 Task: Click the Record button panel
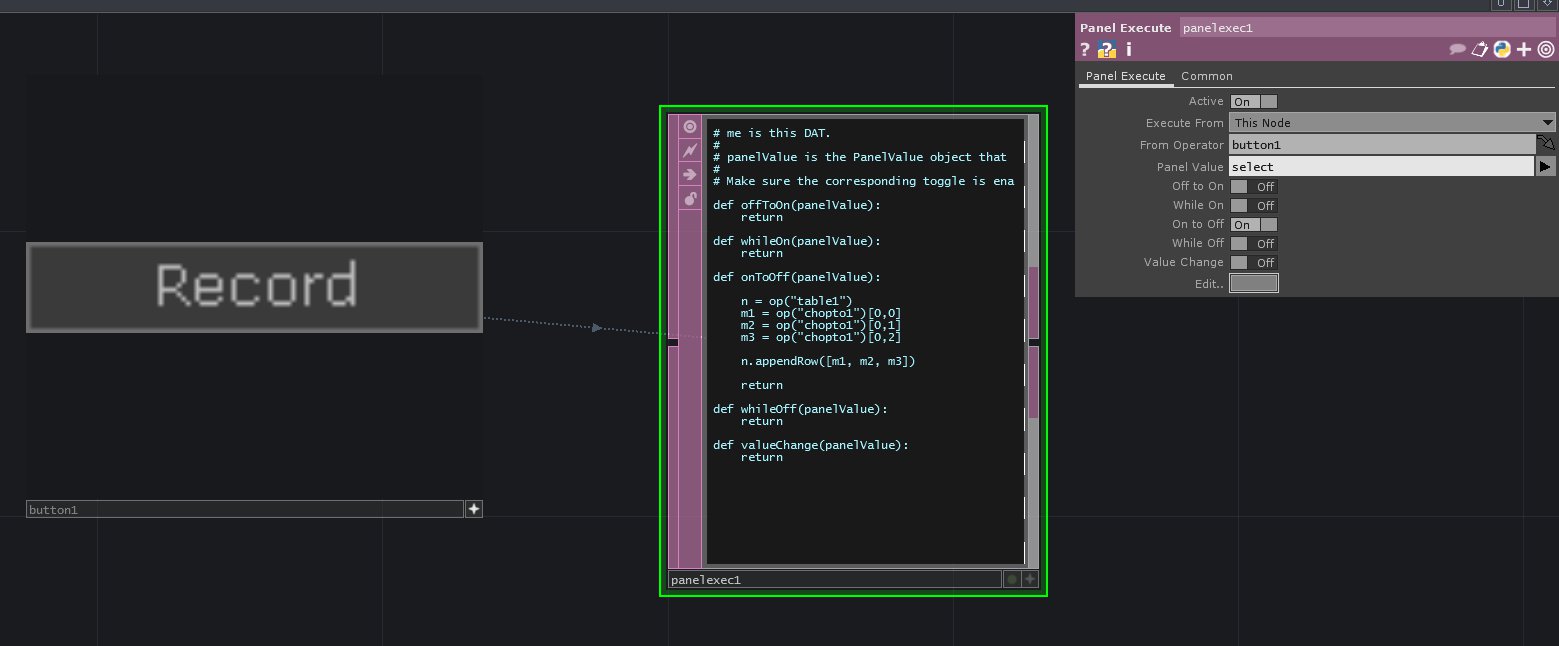click(x=254, y=287)
